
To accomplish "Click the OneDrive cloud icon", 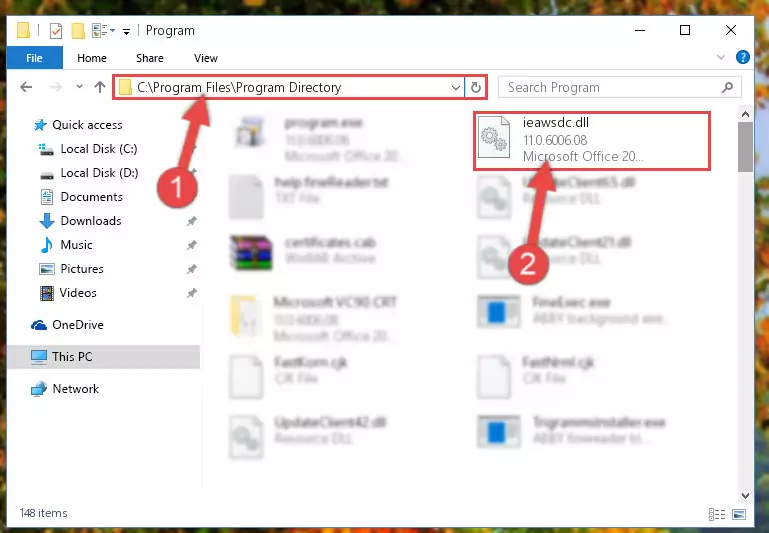I will pyautogui.click(x=39, y=325).
